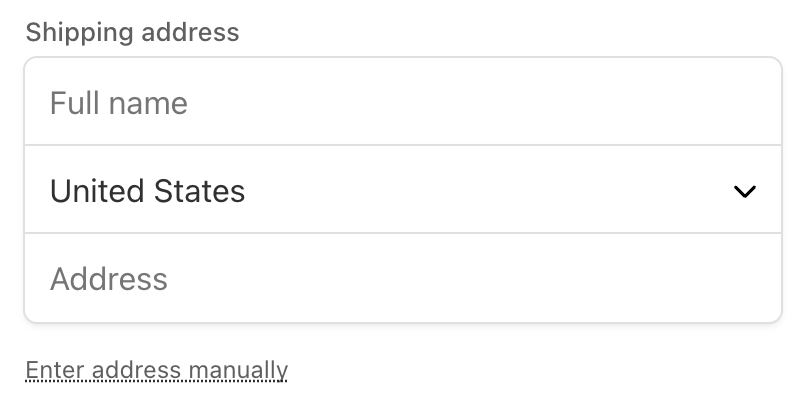Click the Address placeholder text
804x410 pixels.
coord(108,278)
